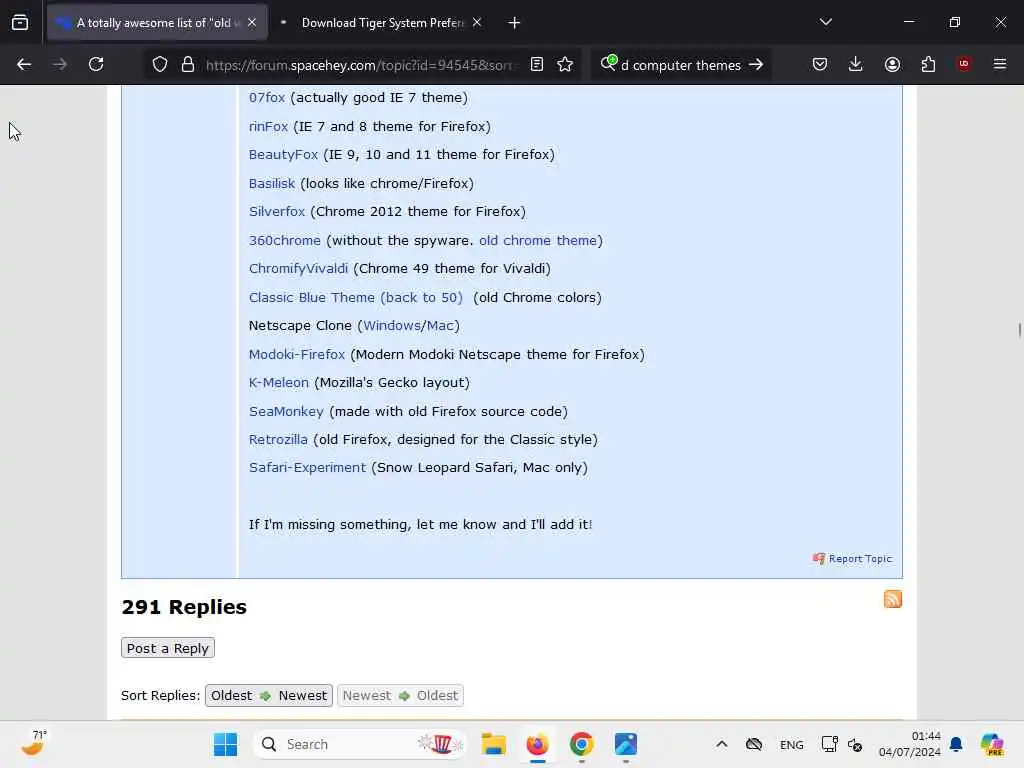This screenshot has width=1024, height=768.
Task: Open the K-Meleon link
Action: [279, 383]
